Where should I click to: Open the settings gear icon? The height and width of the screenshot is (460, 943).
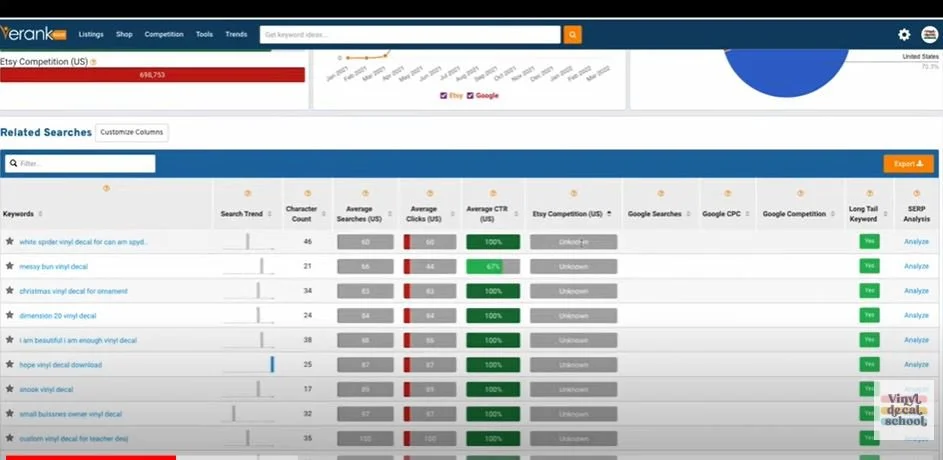[x=904, y=35]
